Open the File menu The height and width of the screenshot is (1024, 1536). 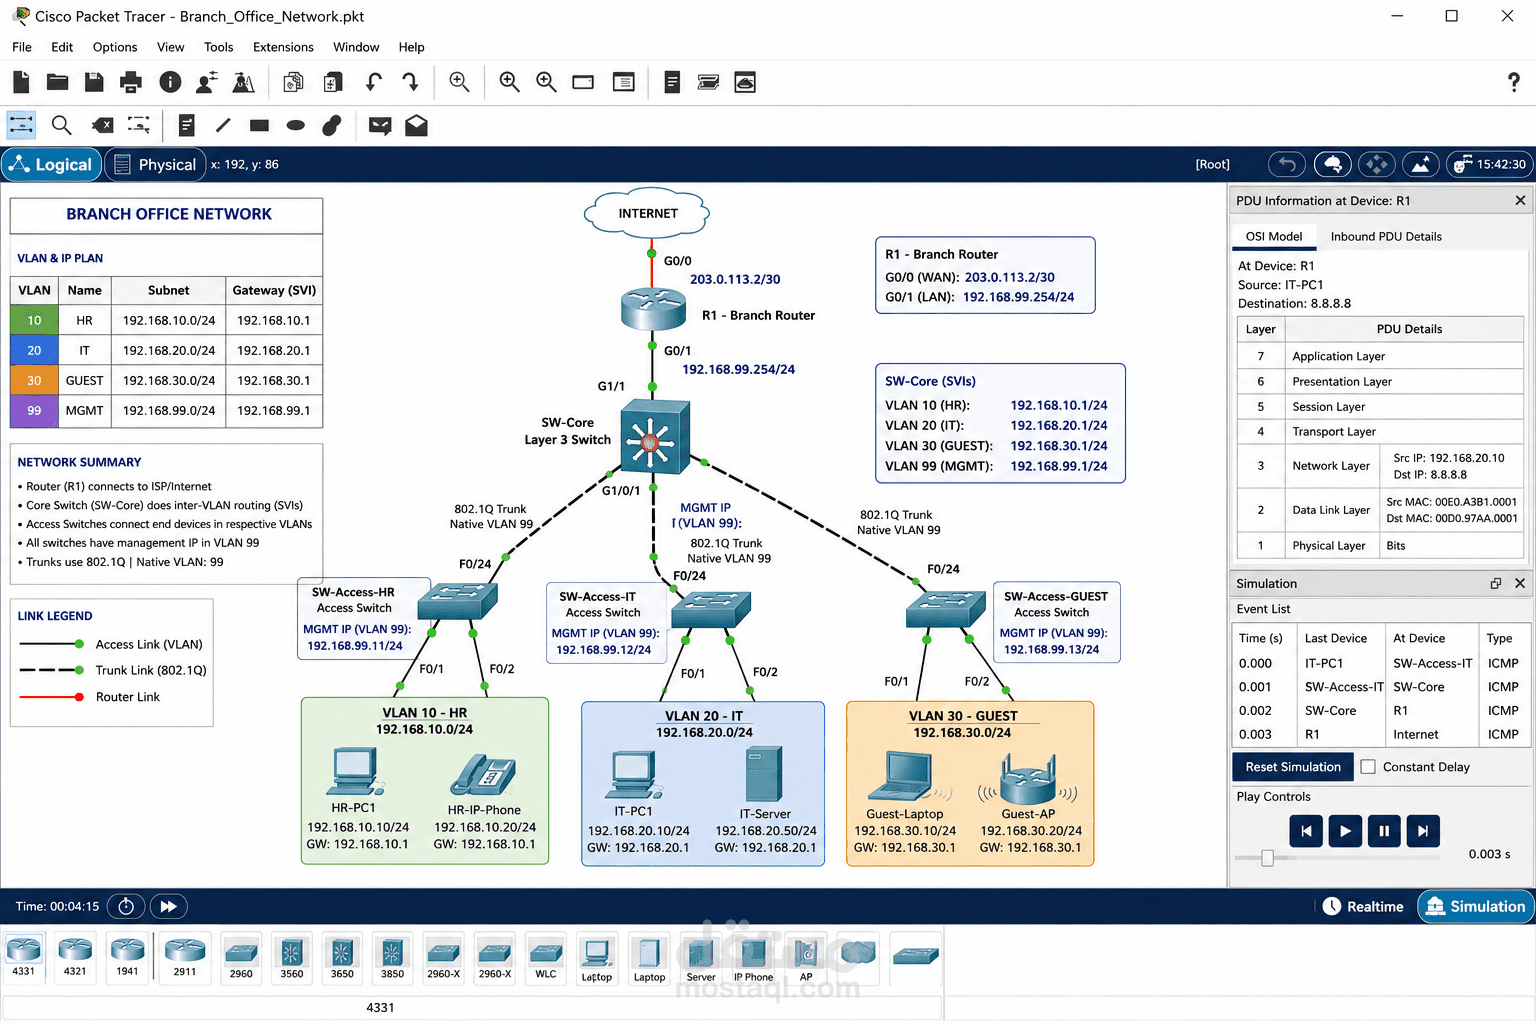click(22, 47)
